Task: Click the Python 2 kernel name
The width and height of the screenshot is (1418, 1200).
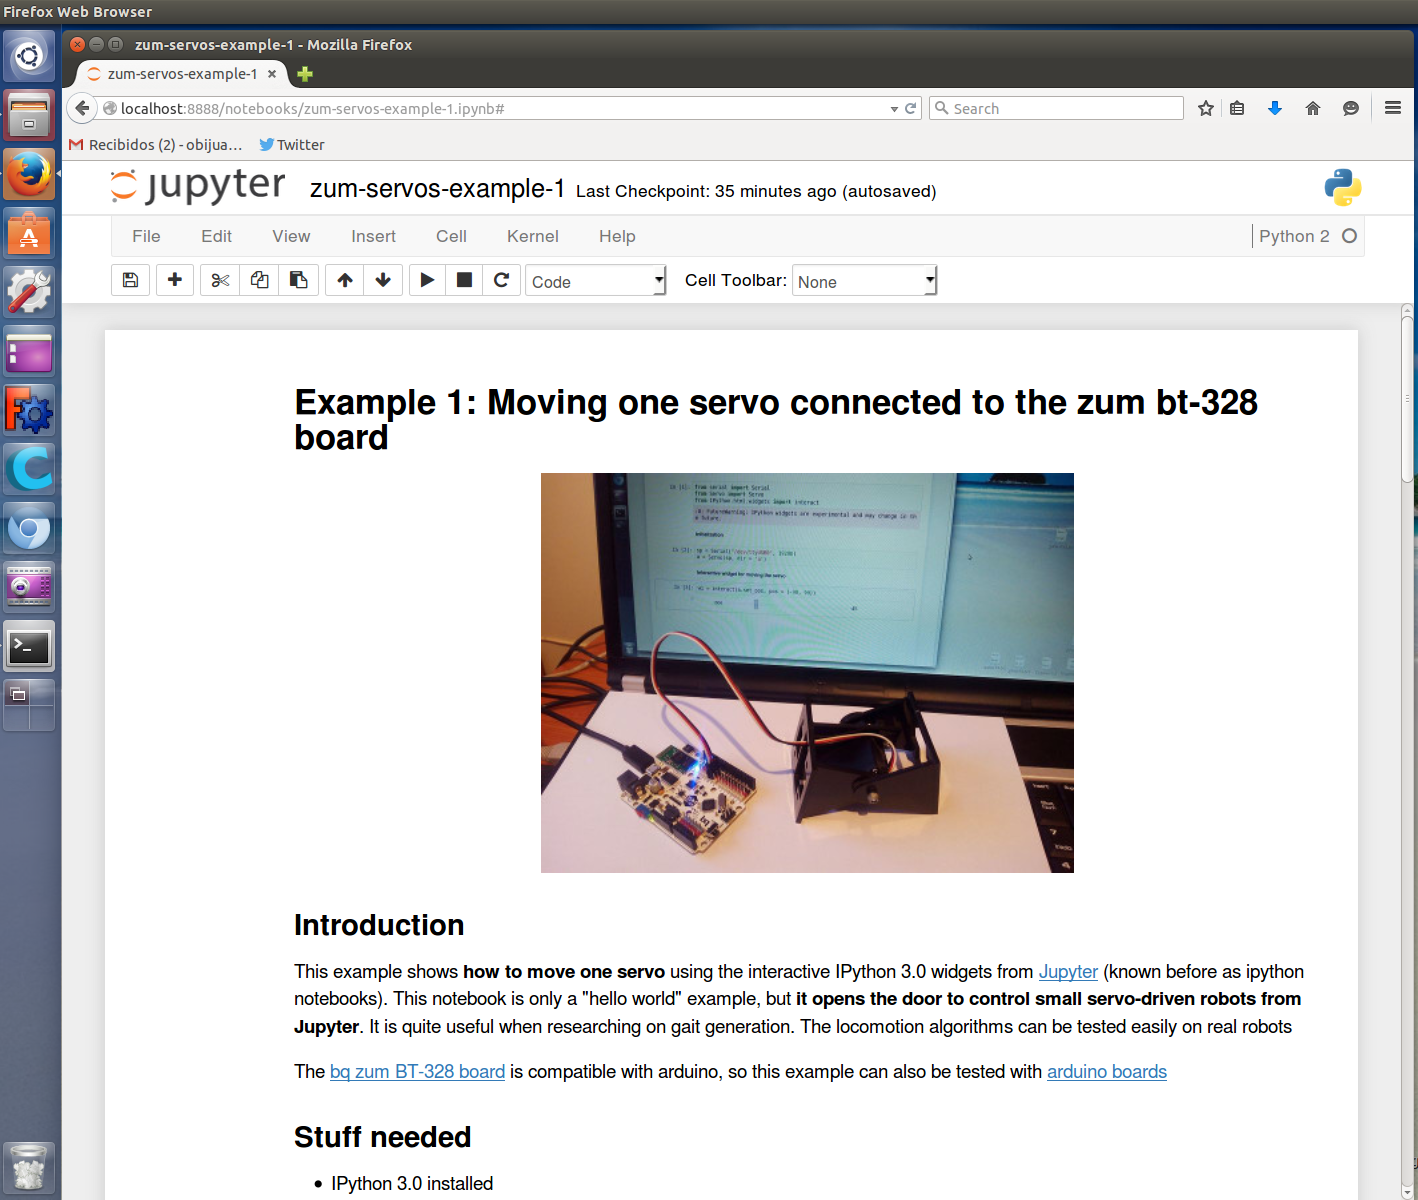Action: coord(1294,236)
